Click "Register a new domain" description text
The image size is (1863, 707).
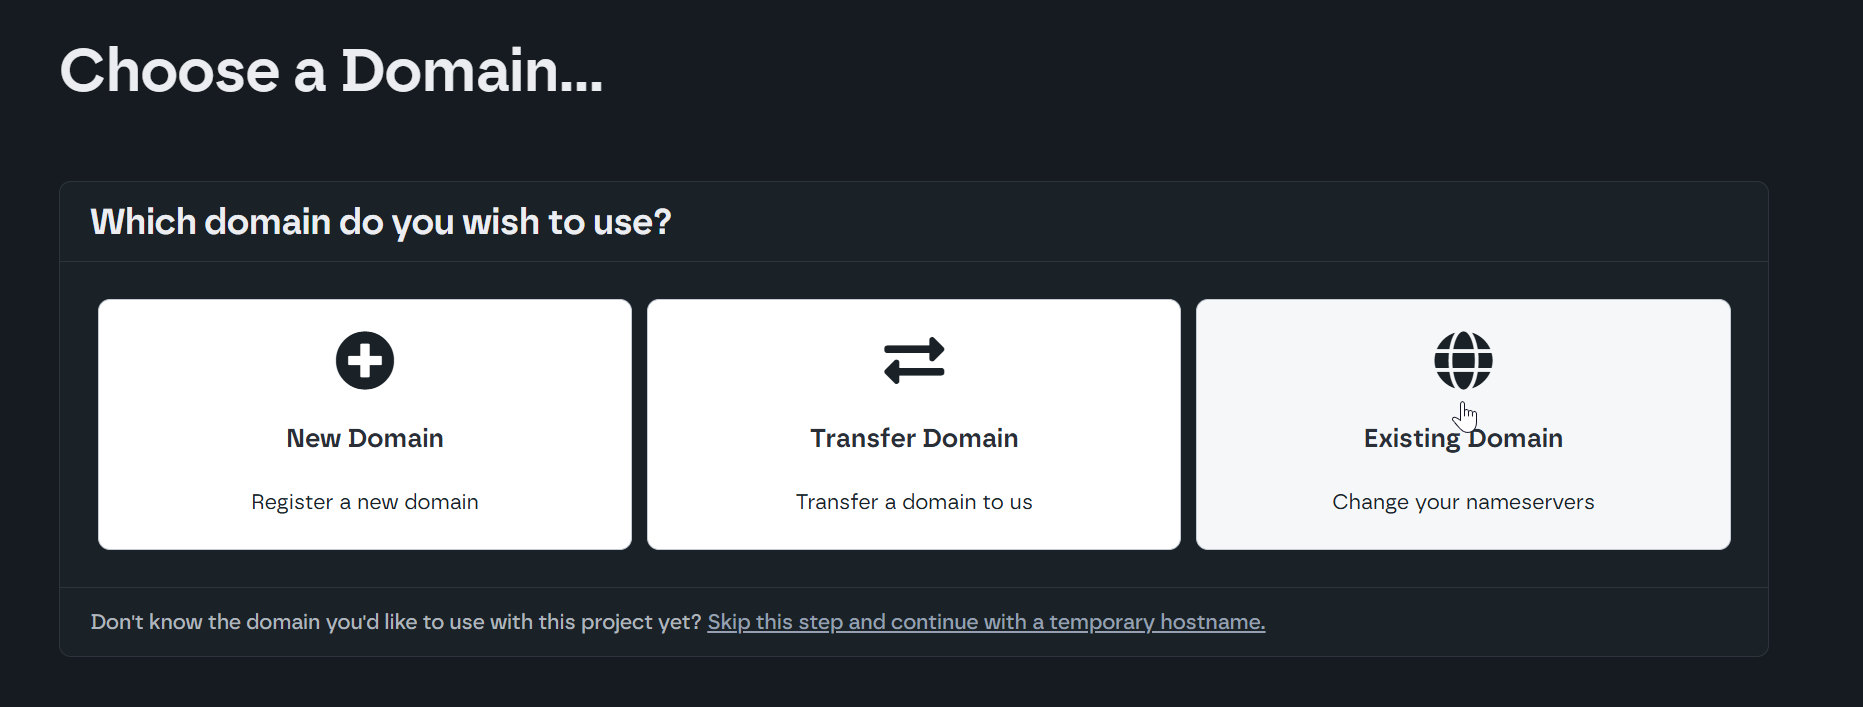point(365,502)
